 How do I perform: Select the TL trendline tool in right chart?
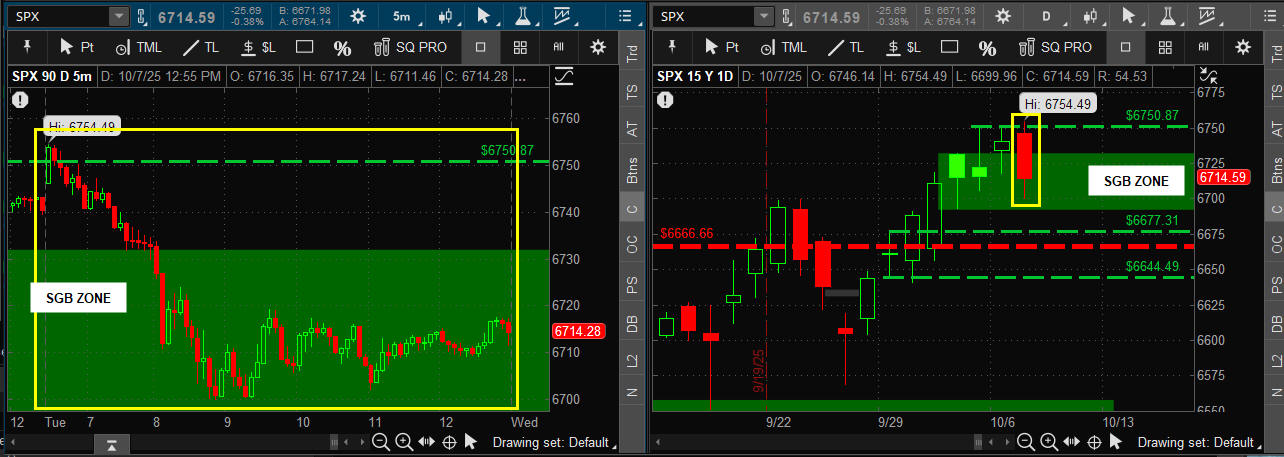[x=844, y=47]
